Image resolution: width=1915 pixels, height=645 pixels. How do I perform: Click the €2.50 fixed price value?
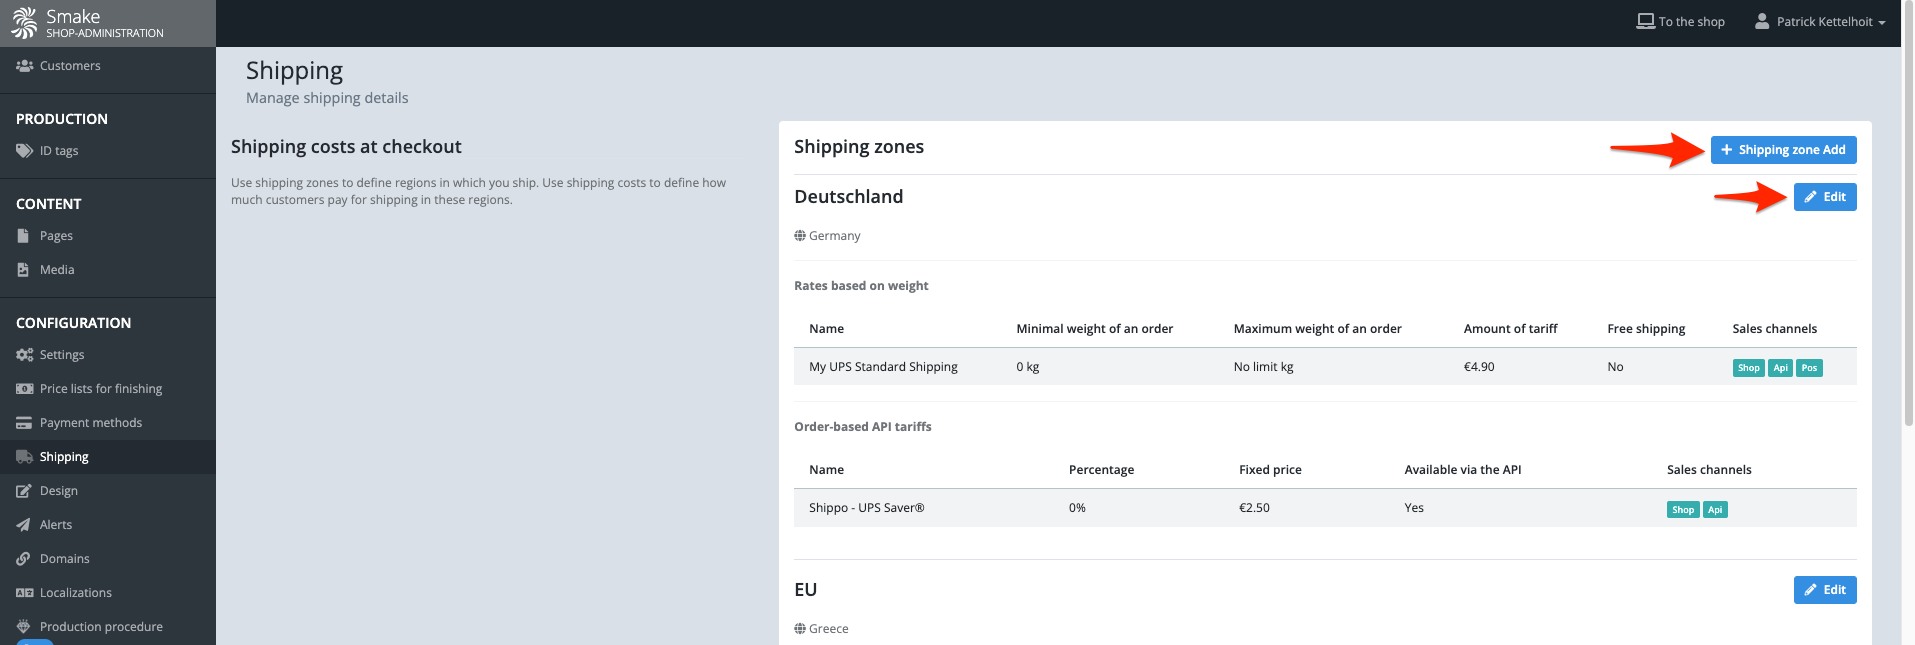point(1254,508)
